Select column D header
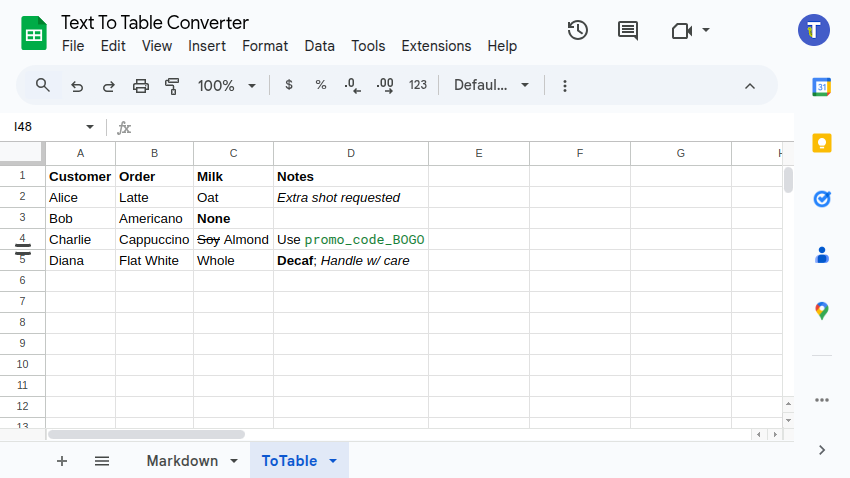Screen dimensions: 850x478 (351, 153)
